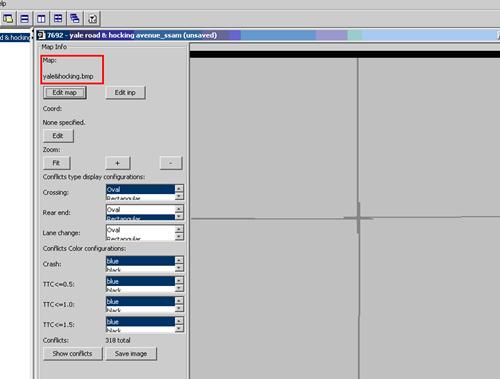Select blue in the TTC<=0.5 color list

[140, 281]
